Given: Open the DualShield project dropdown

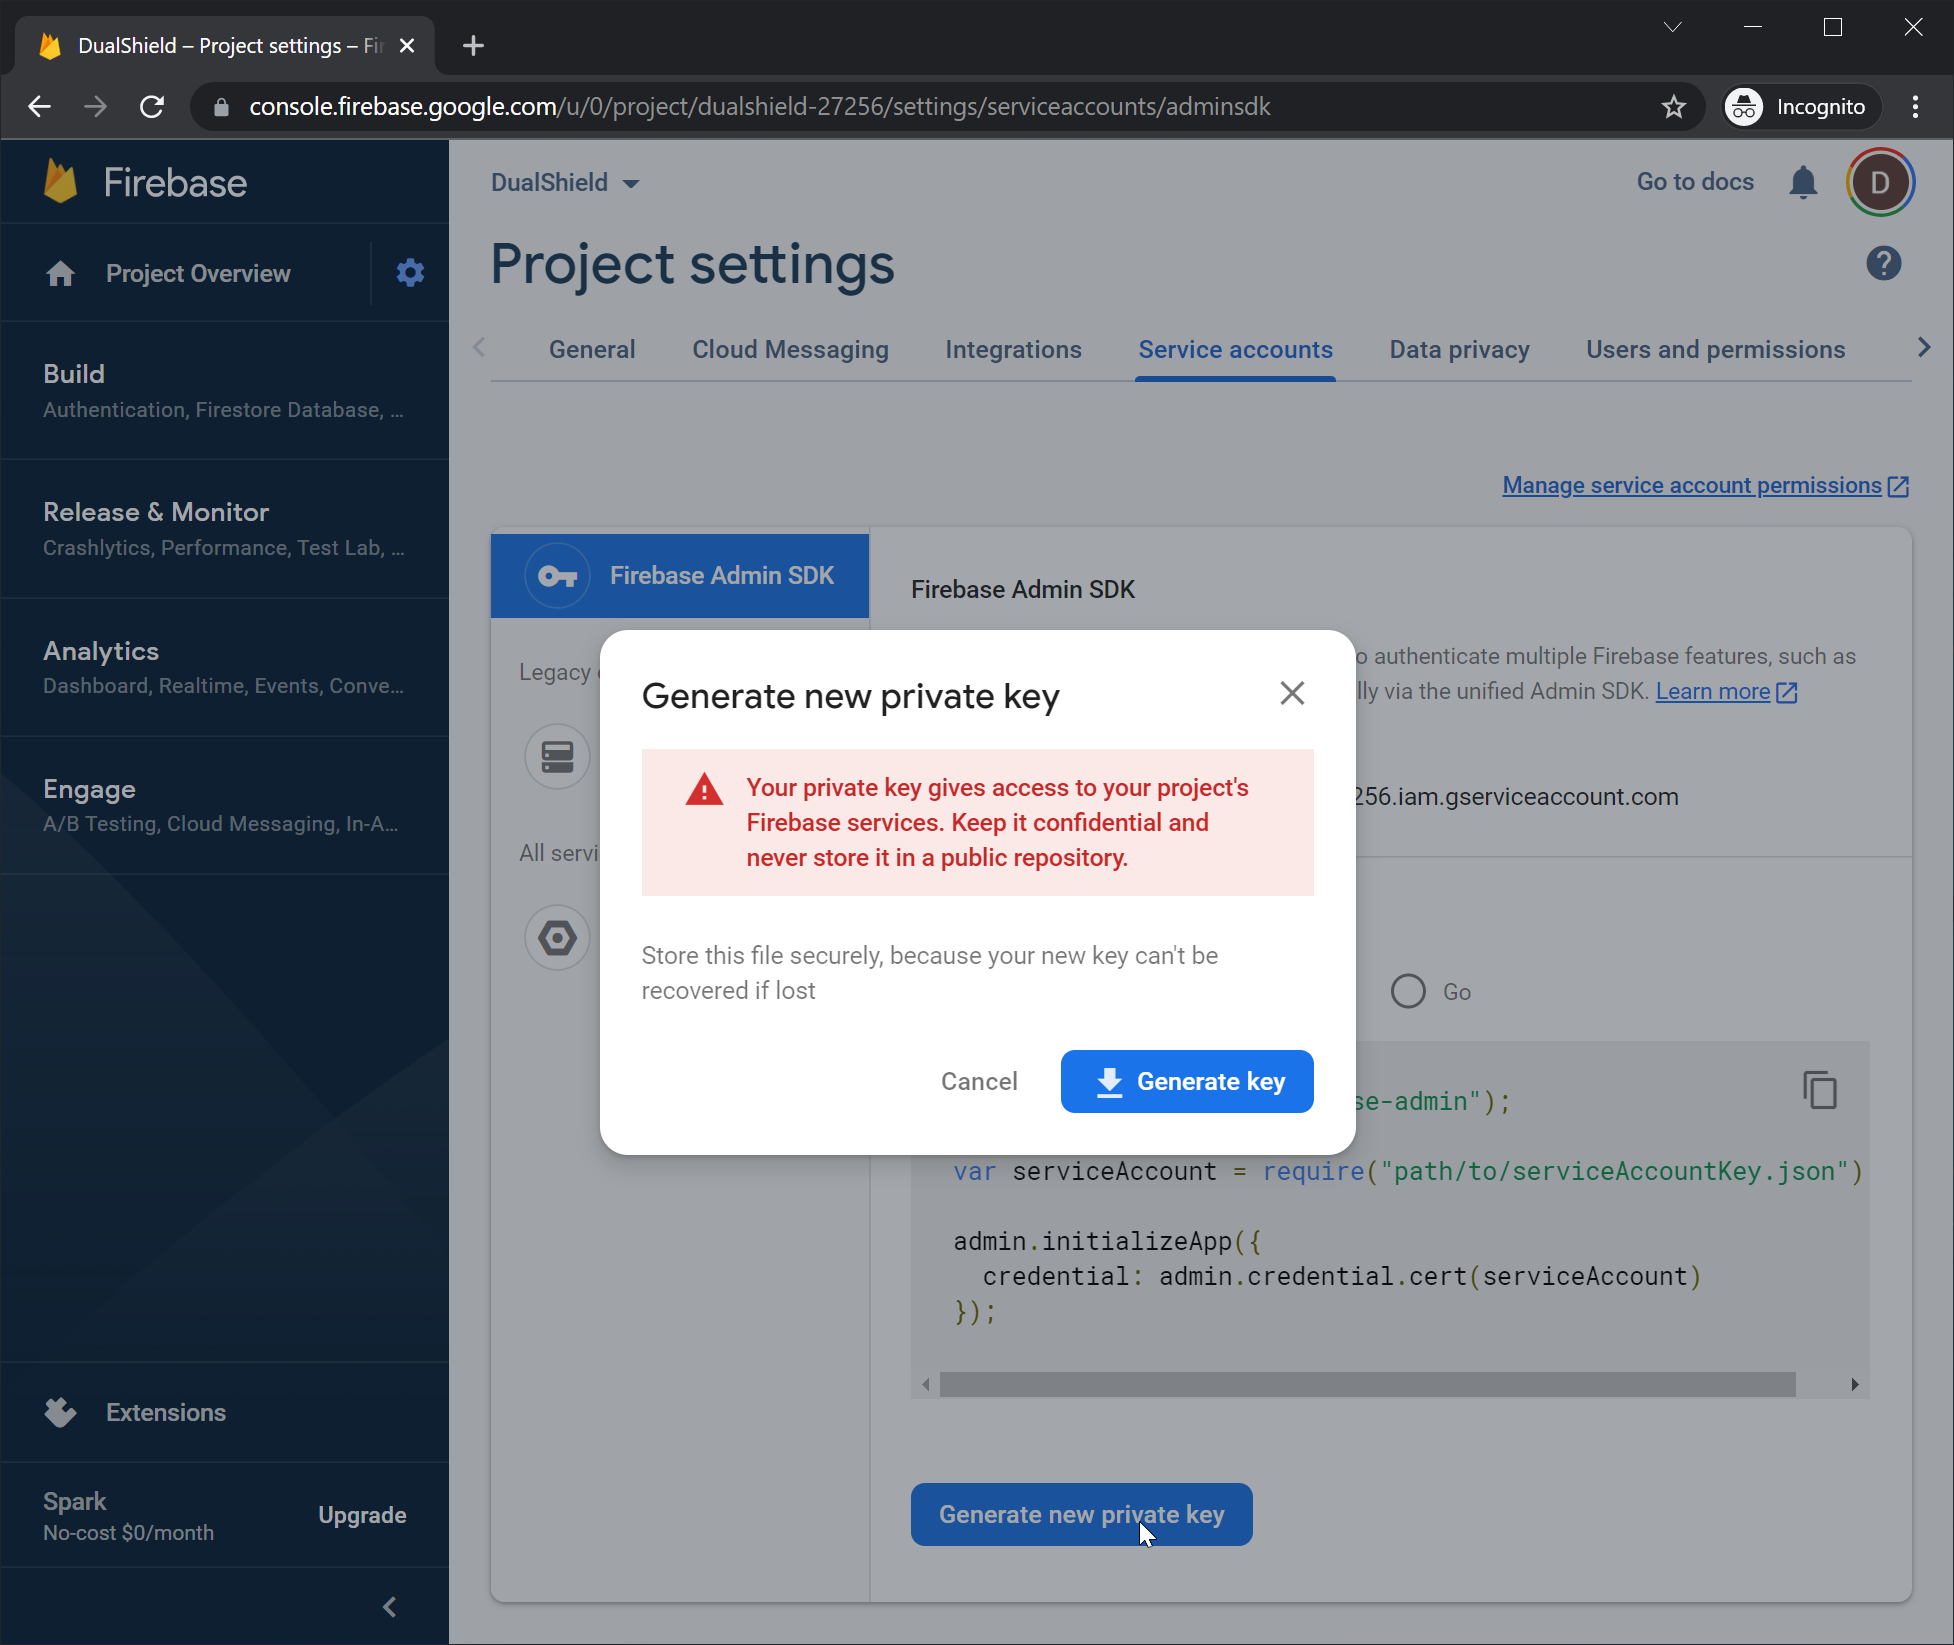Looking at the screenshot, I should click(x=565, y=183).
